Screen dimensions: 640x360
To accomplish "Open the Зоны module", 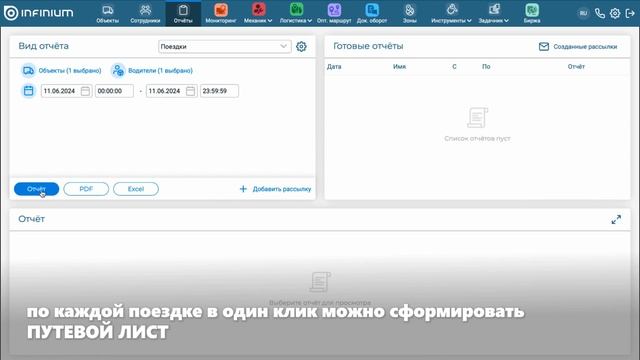I will (x=409, y=13).
